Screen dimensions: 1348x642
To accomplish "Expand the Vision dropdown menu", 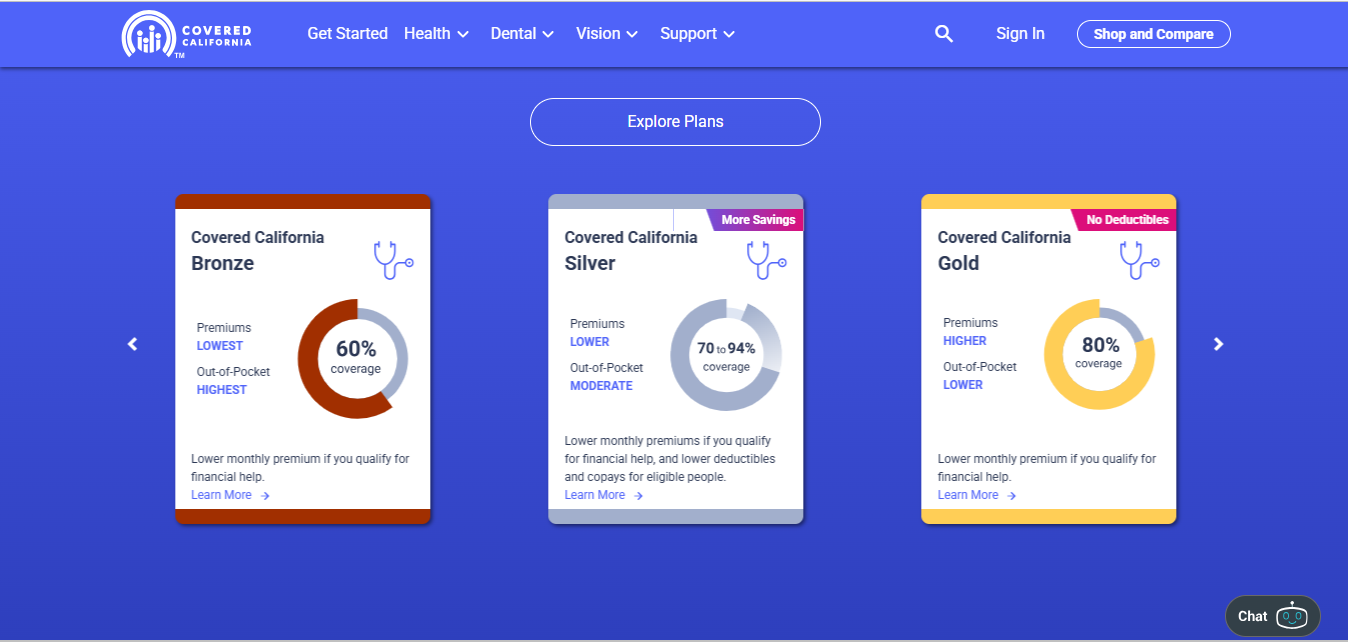I will coord(606,34).
